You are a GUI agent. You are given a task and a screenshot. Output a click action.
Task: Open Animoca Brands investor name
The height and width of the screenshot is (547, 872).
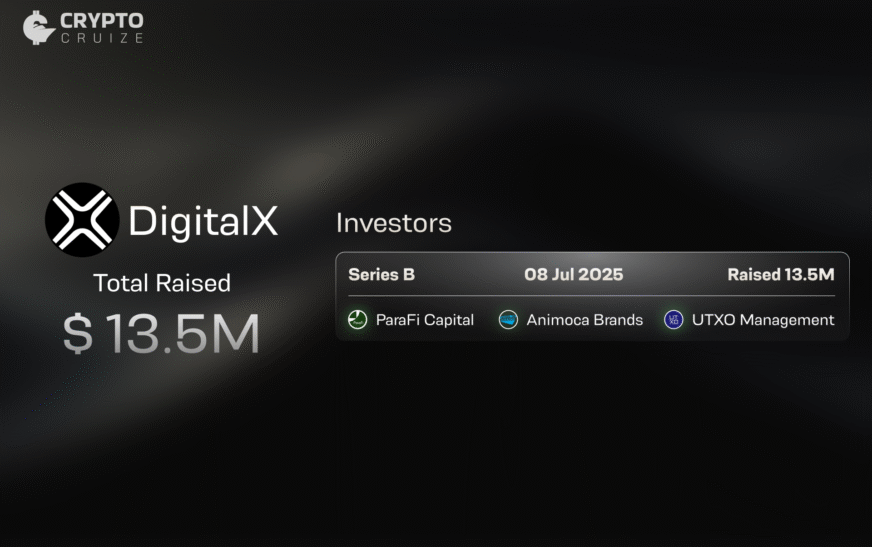(584, 320)
